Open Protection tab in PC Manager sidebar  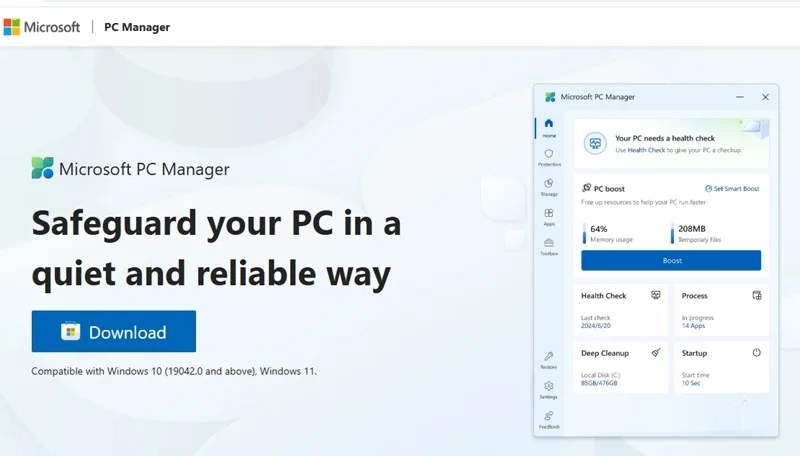tap(549, 158)
